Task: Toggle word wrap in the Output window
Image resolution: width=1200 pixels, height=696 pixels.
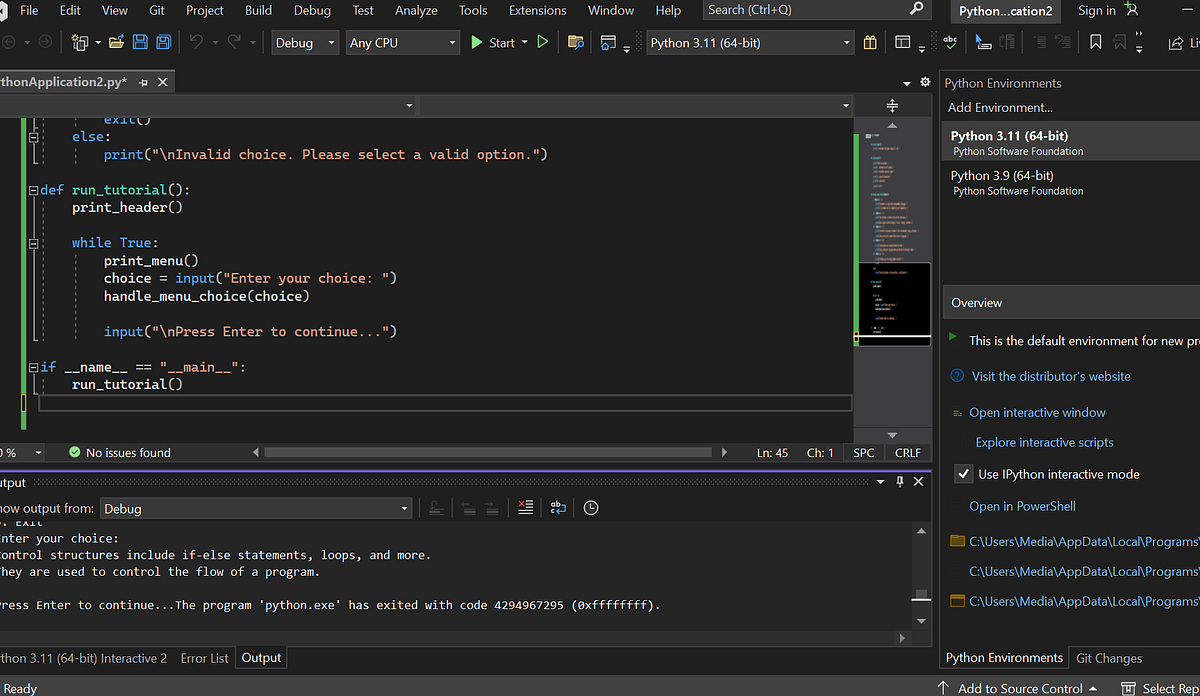Action: pyautogui.click(x=558, y=508)
